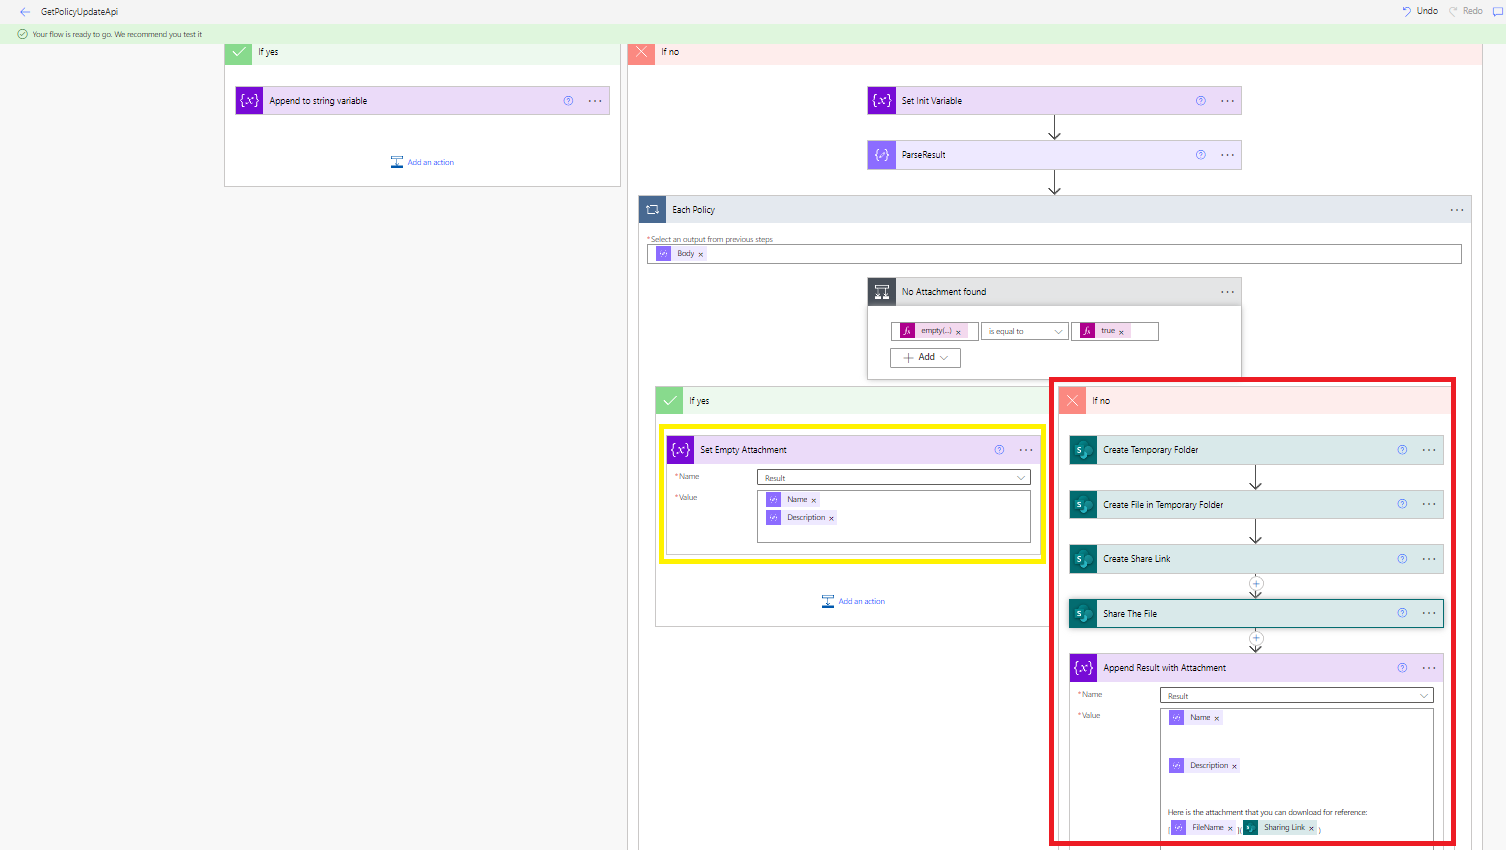Open more options for Each Policy
1506x850 pixels.
[1457, 210]
